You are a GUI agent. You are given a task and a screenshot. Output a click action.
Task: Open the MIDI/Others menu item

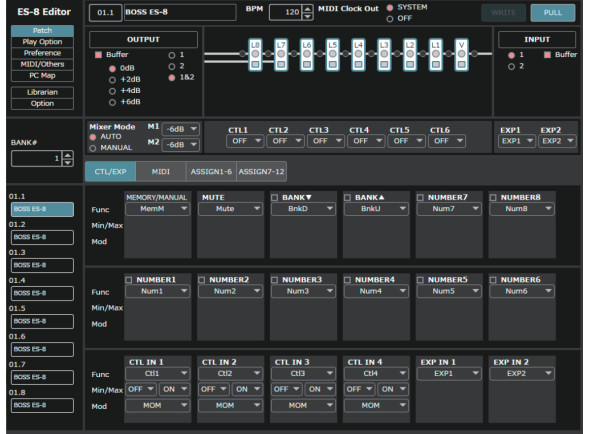tap(43, 64)
